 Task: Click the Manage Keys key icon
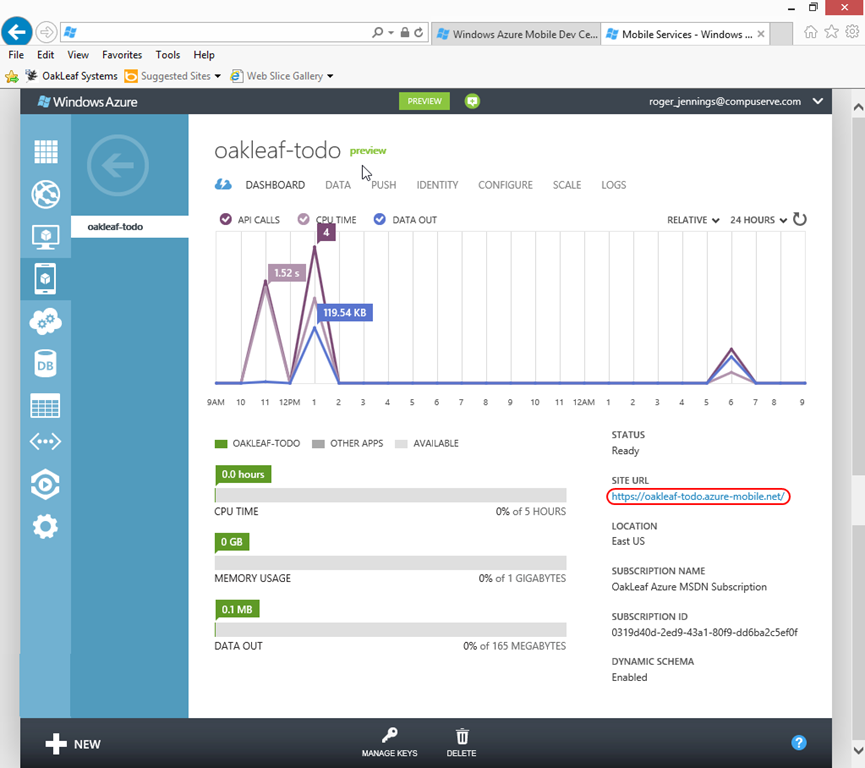(389, 735)
